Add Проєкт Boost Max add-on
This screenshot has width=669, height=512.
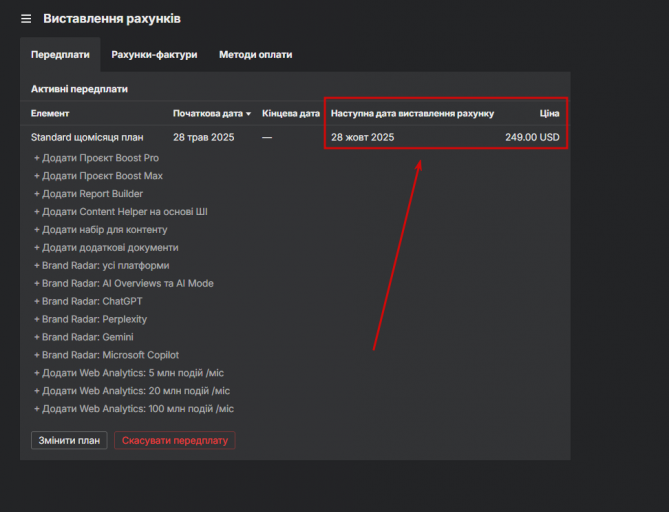click(x=98, y=176)
